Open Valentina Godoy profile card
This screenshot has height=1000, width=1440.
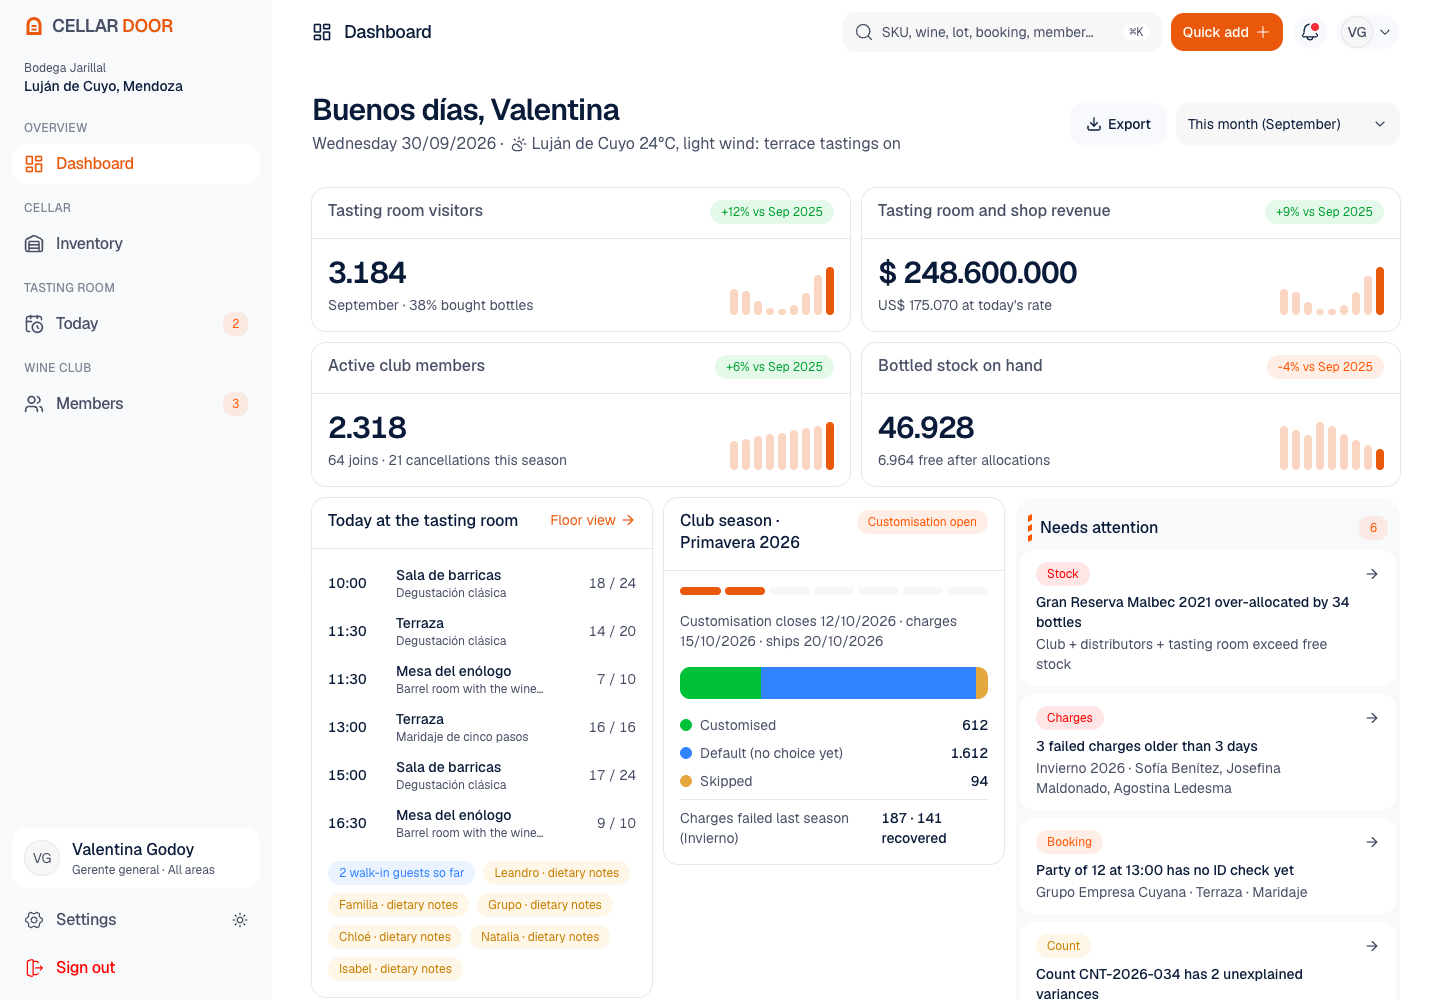click(x=136, y=858)
